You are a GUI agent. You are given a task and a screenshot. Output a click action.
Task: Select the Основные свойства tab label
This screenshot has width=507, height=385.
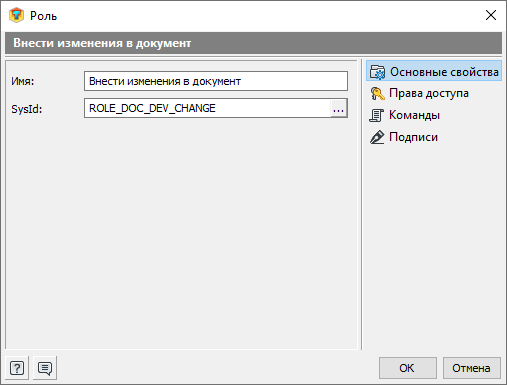click(444, 72)
